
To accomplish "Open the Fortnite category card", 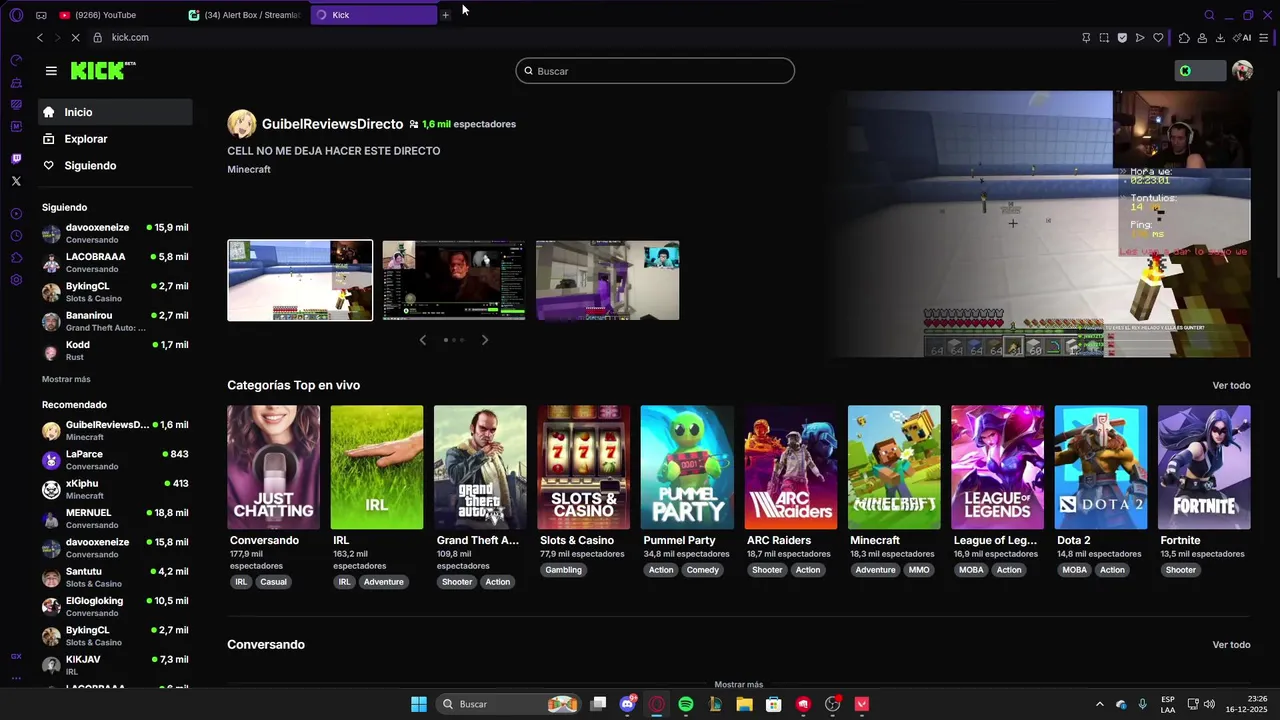I will [x=1204, y=467].
